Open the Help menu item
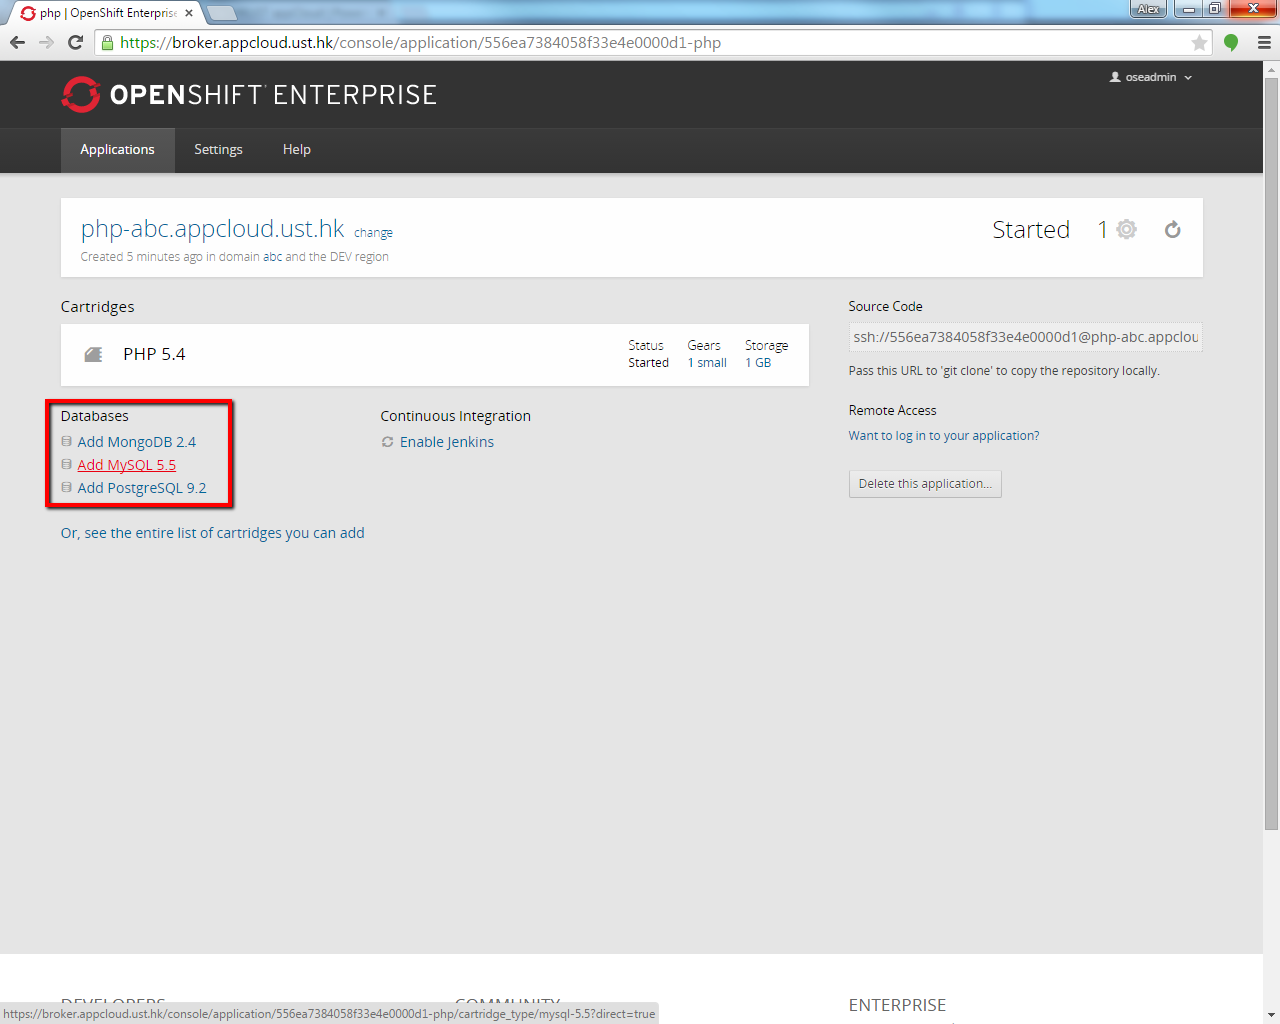This screenshot has width=1280, height=1024. pyautogui.click(x=296, y=150)
